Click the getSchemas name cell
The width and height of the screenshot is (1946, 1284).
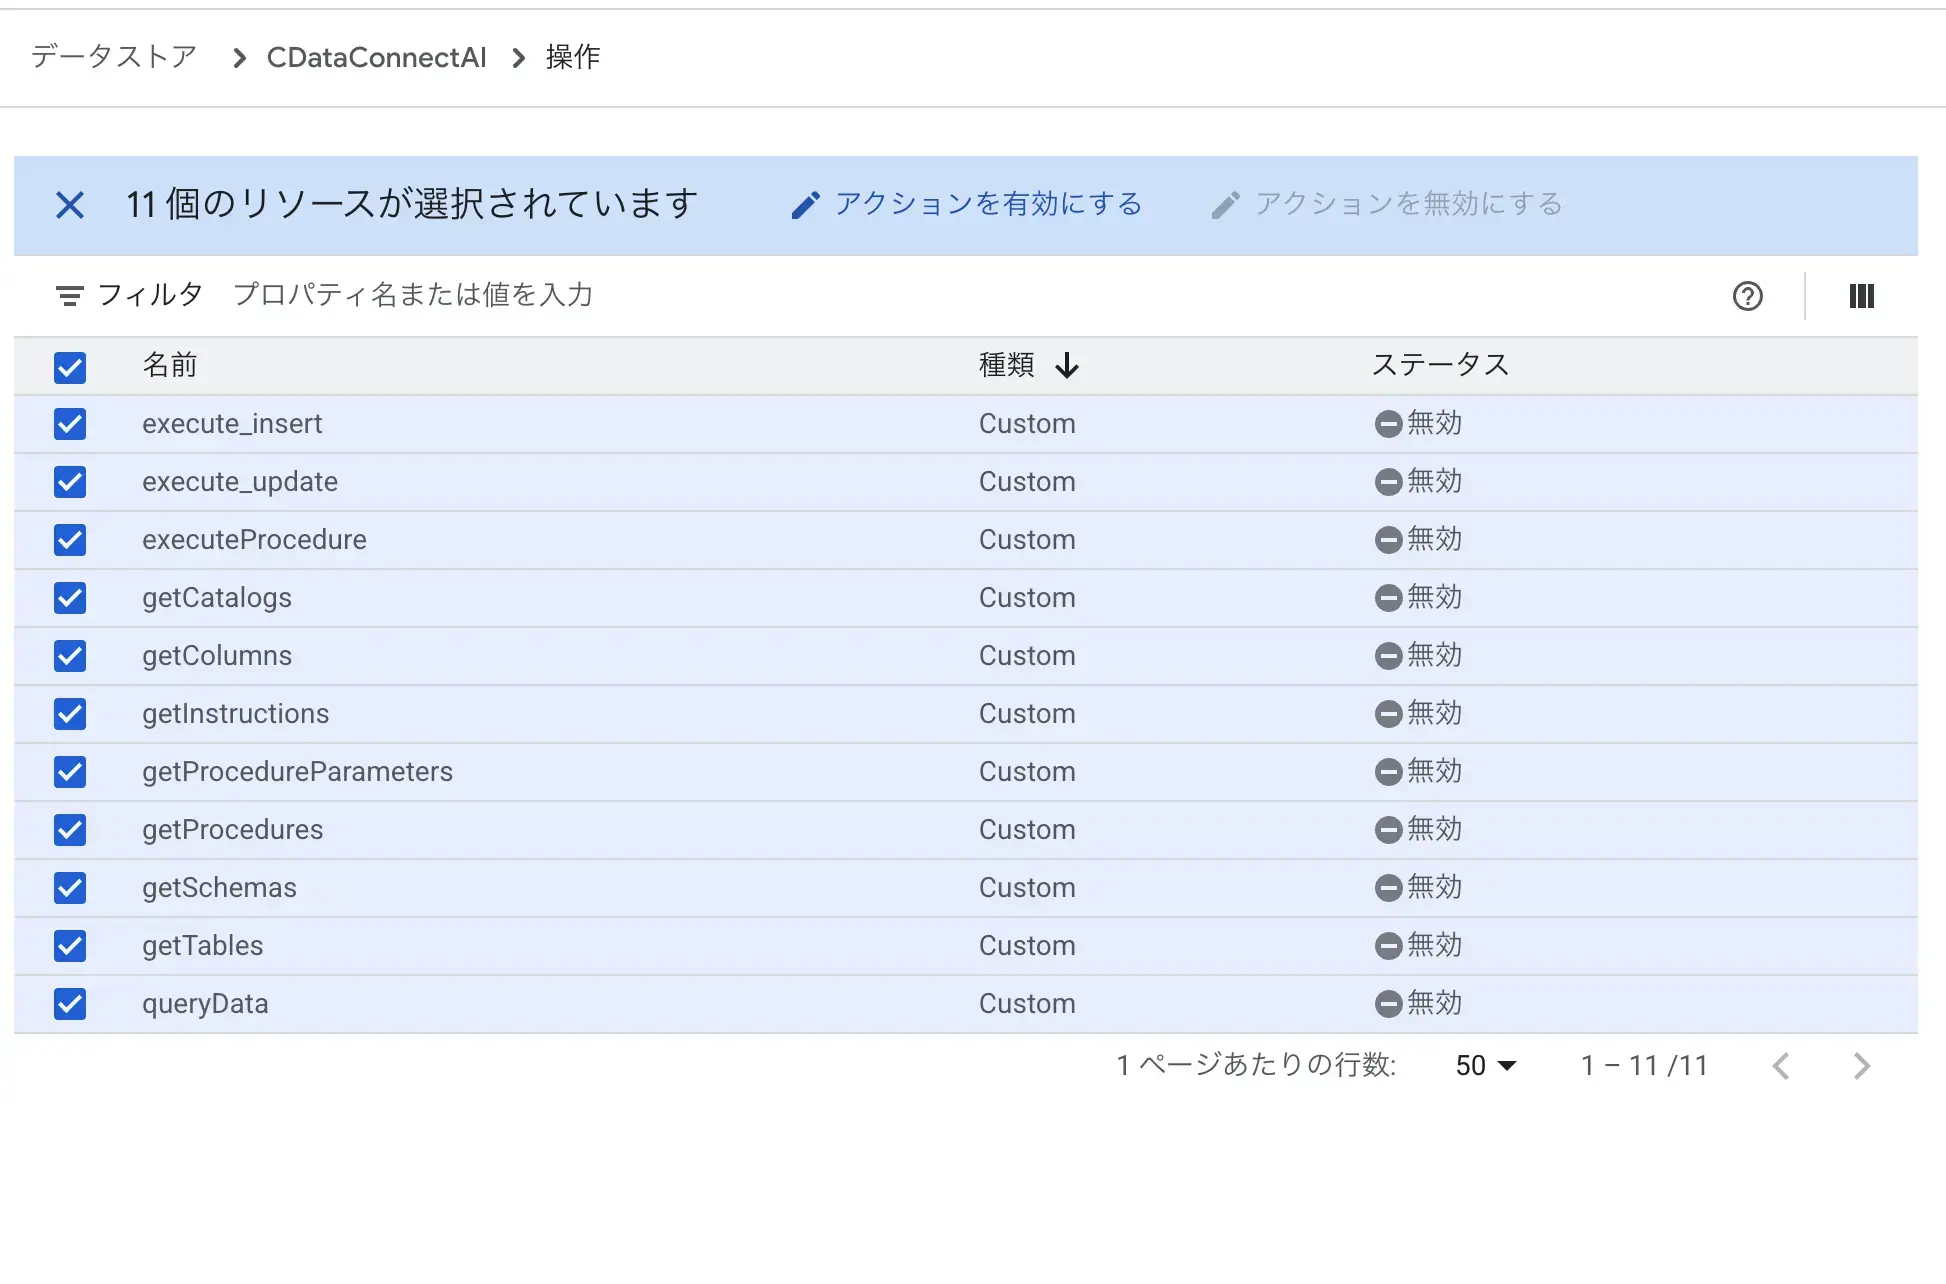[x=219, y=888]
